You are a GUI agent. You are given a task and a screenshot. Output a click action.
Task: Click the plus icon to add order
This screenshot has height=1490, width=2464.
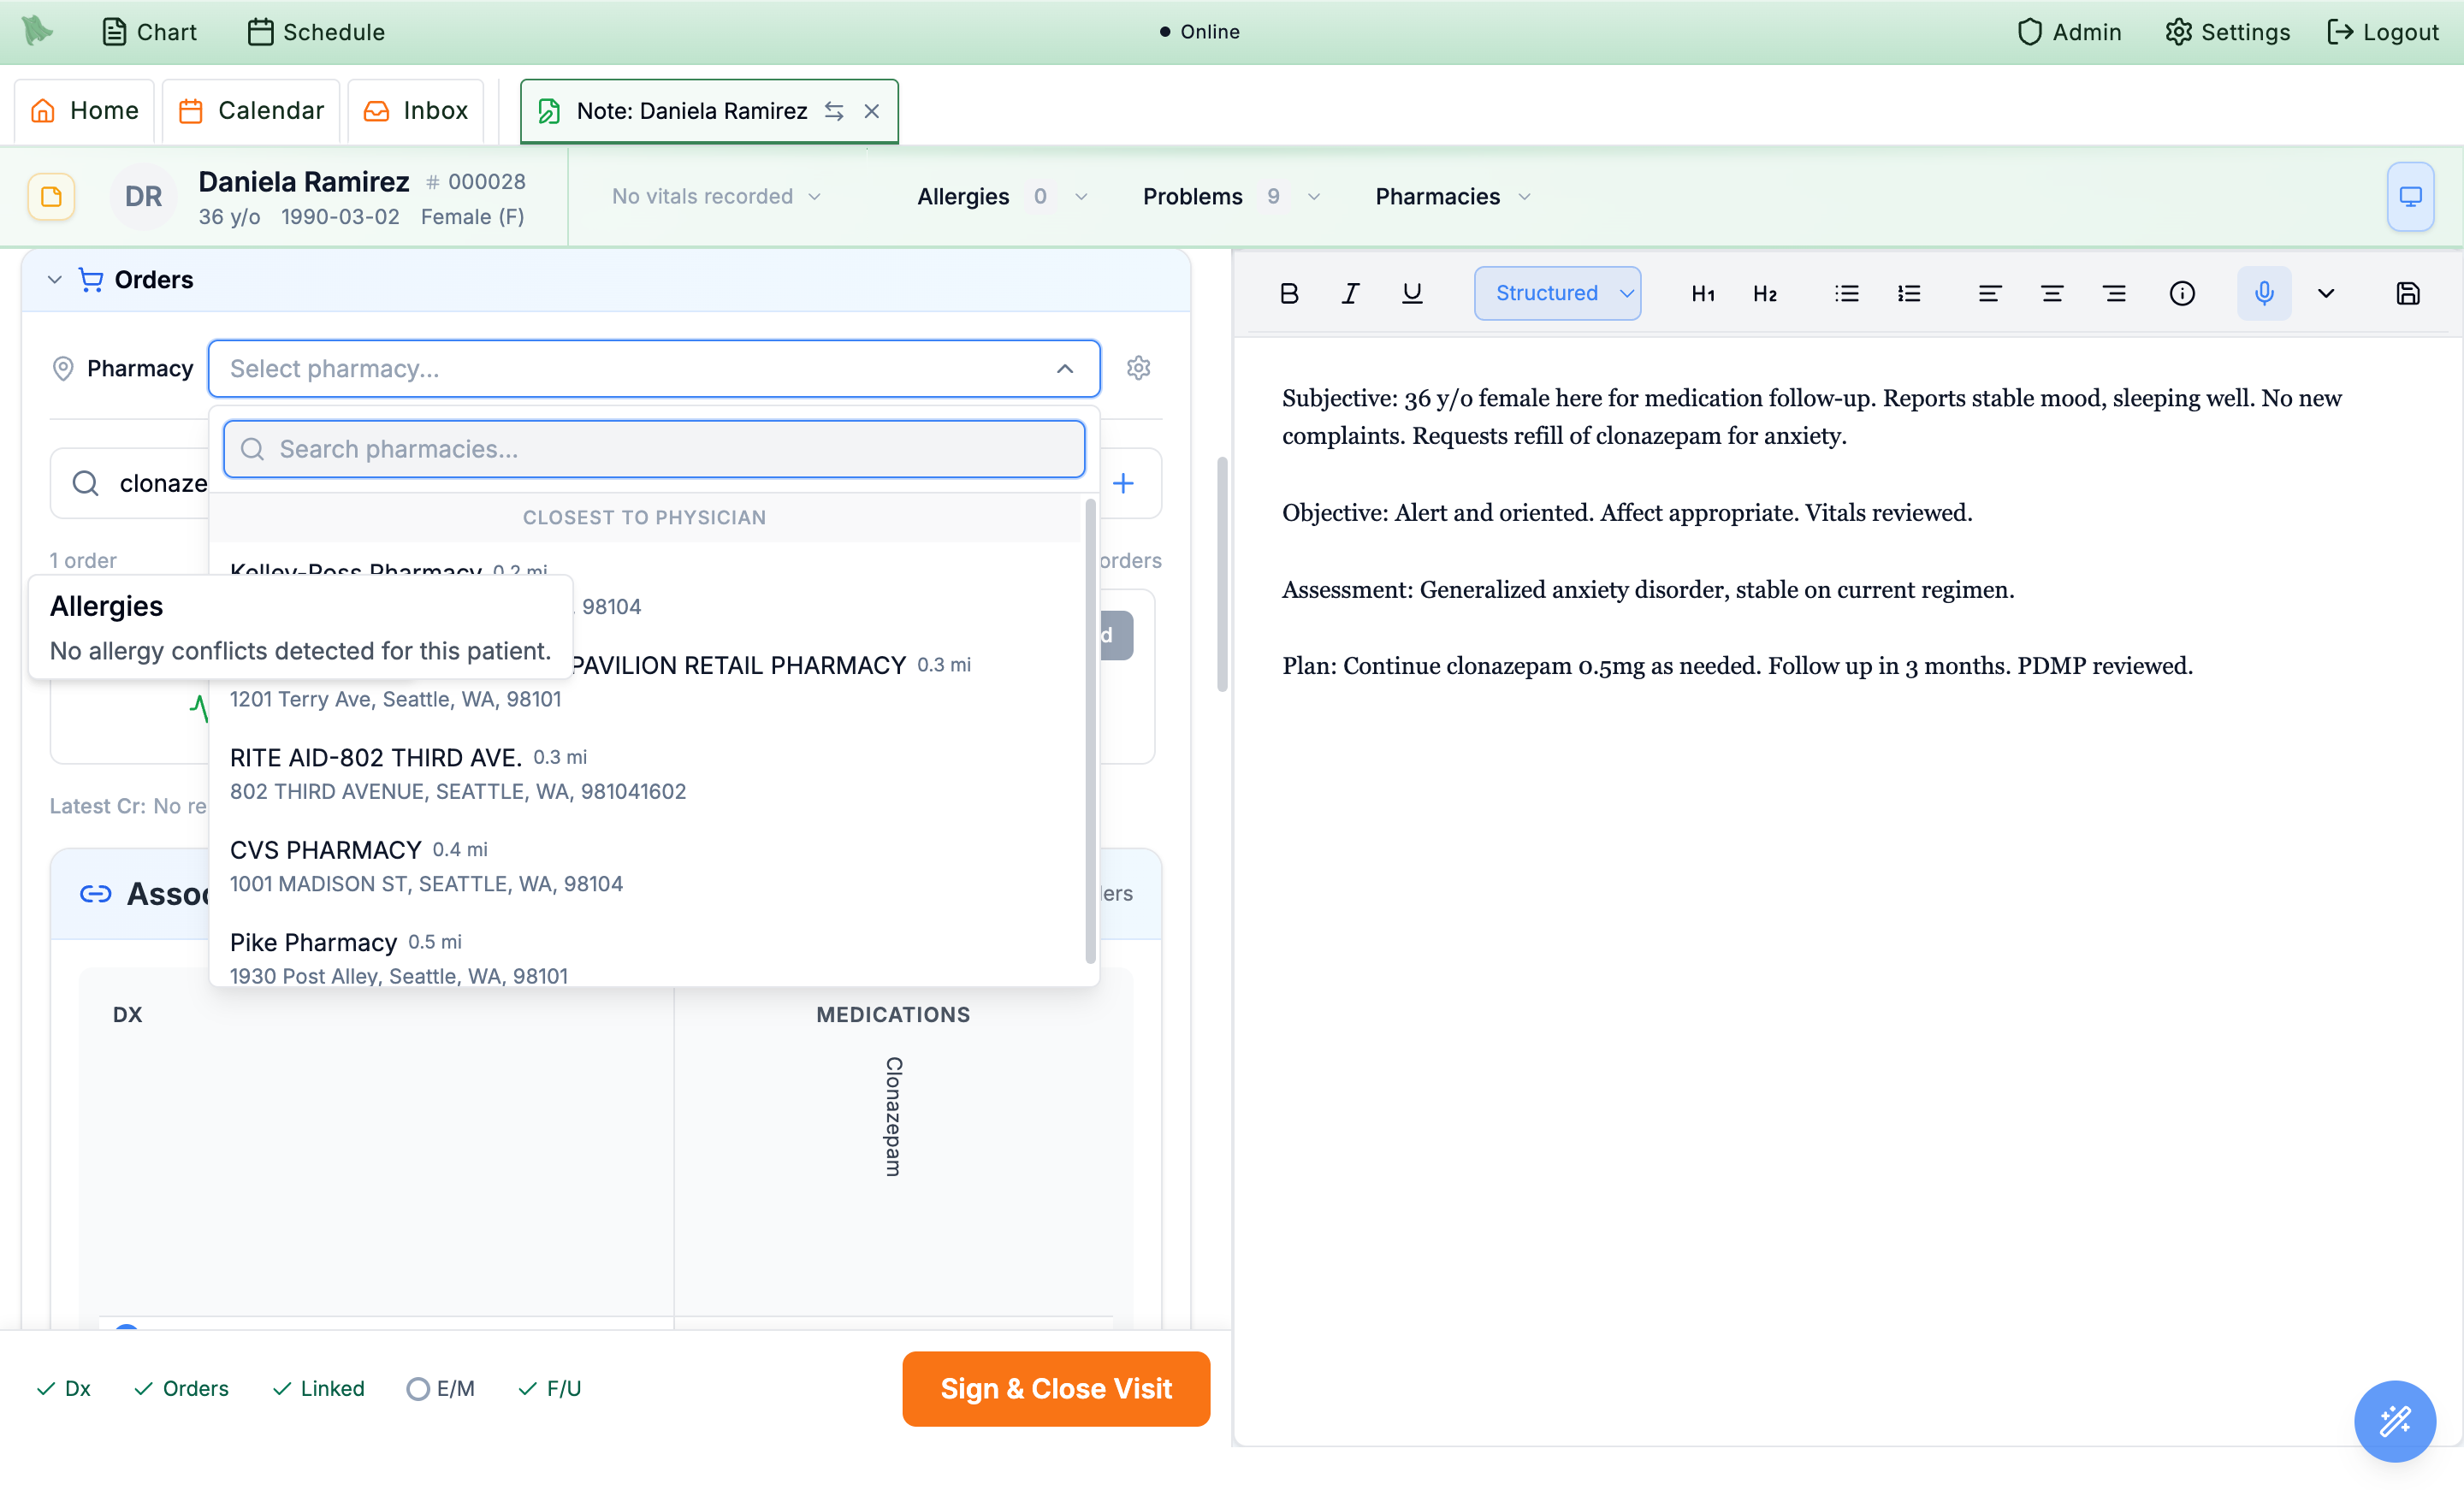1123,483
